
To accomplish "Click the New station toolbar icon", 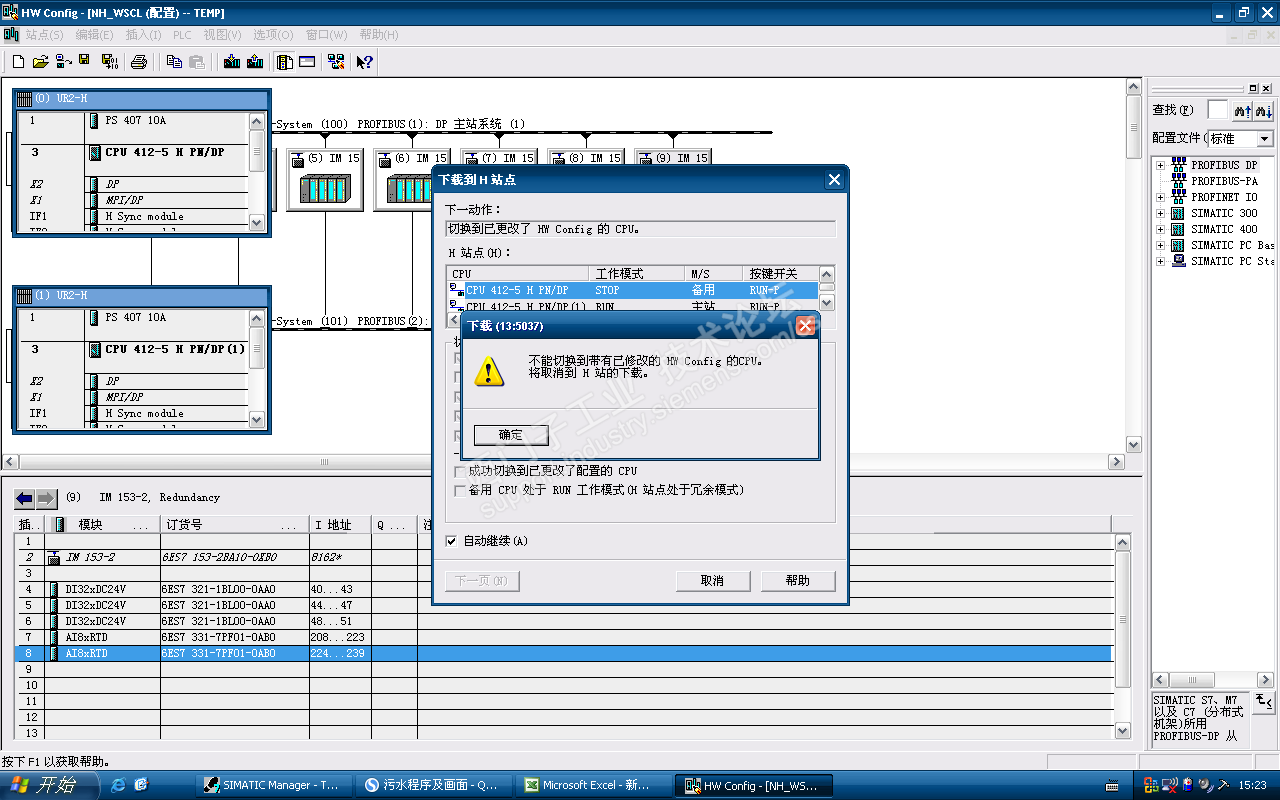I will (18, 62).
